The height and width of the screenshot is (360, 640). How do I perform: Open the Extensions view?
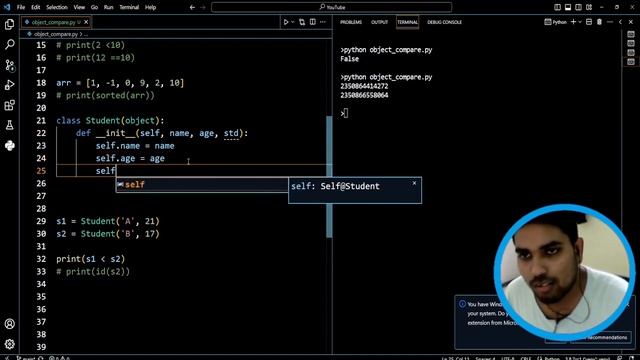coord(9,105)
